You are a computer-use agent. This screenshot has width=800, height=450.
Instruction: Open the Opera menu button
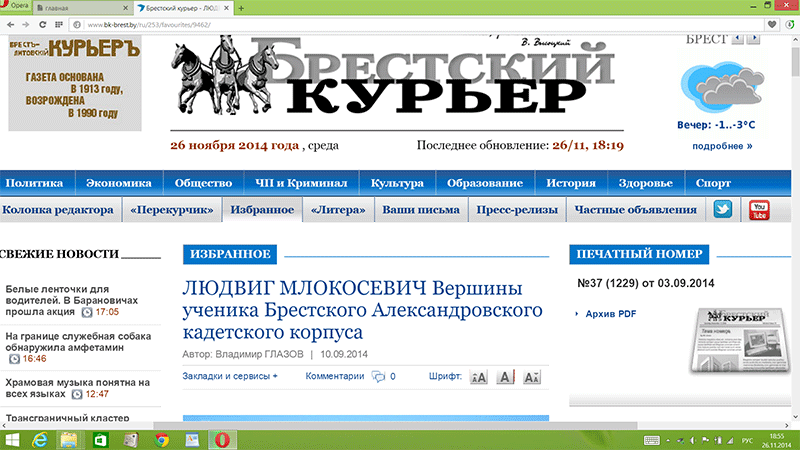(15, 6)
